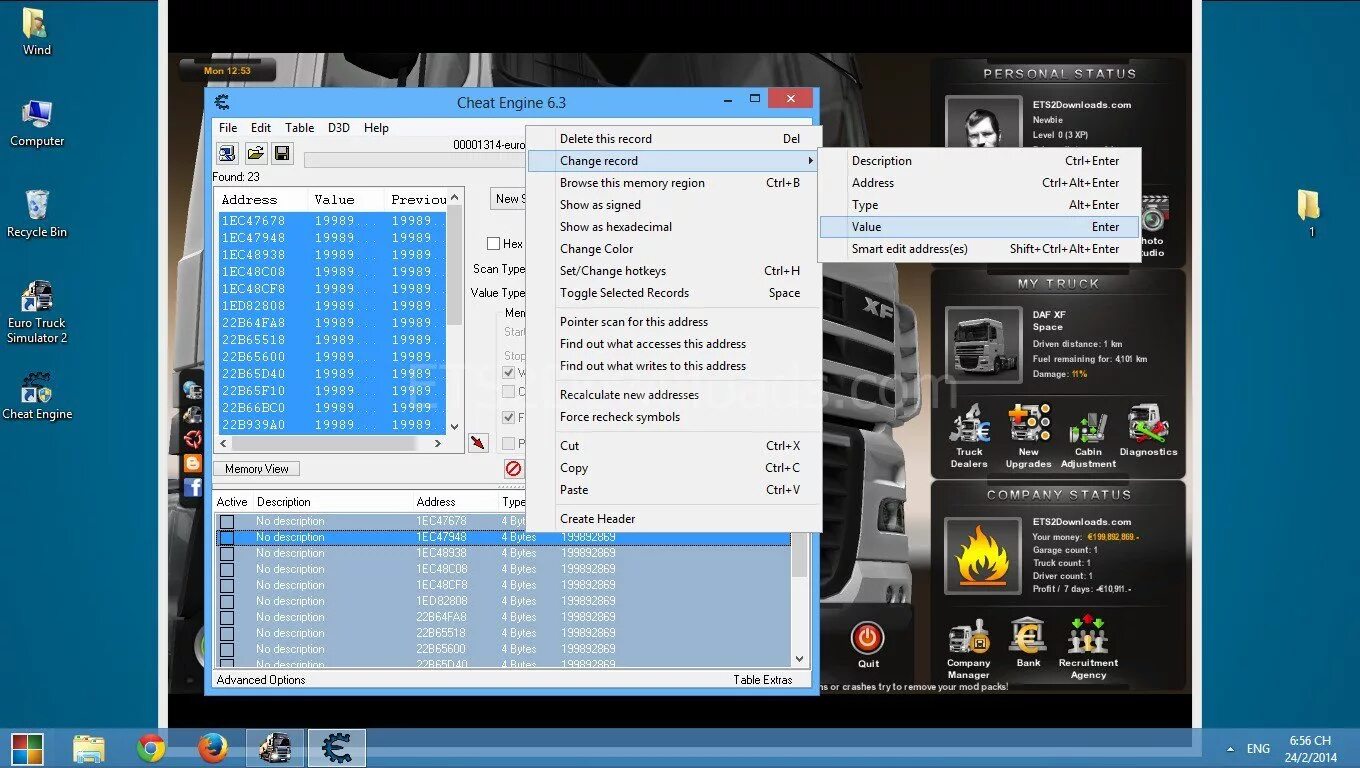
Task: Open a cheat table with the folder icon
Action: 255,153
